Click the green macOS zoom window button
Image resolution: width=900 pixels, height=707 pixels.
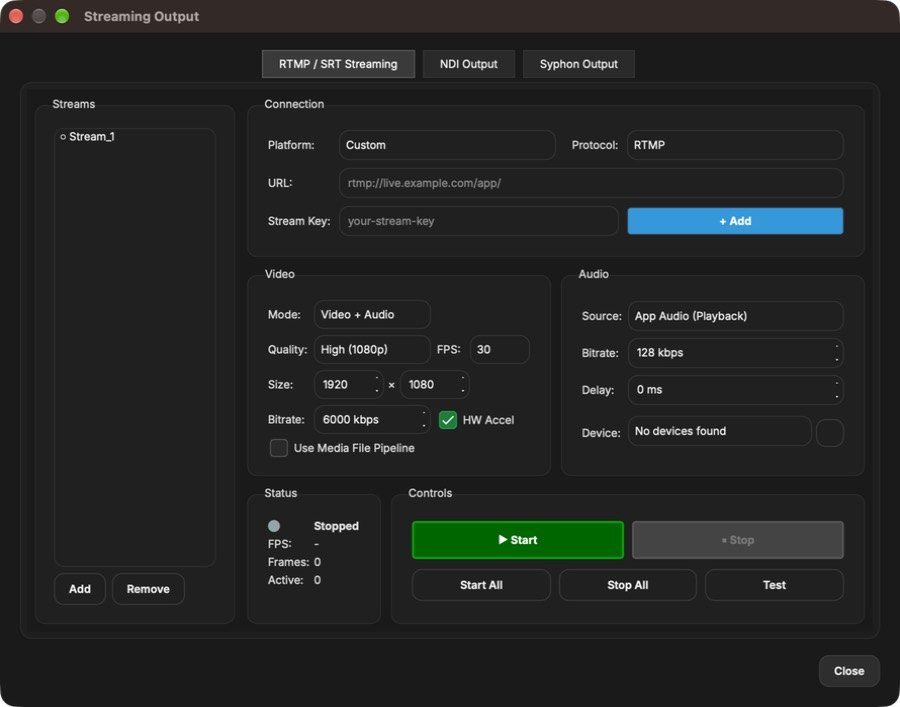point(62,16)
